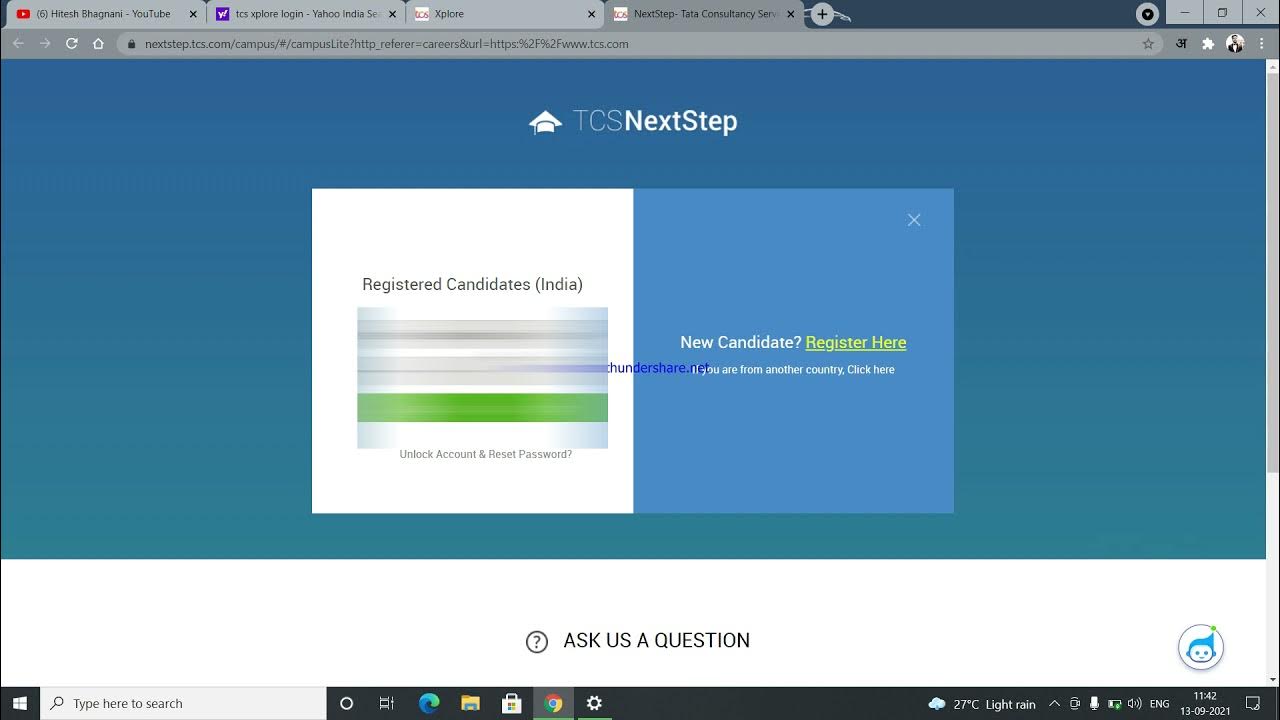
Task: View site security lock info
Action: click(131, 44)
